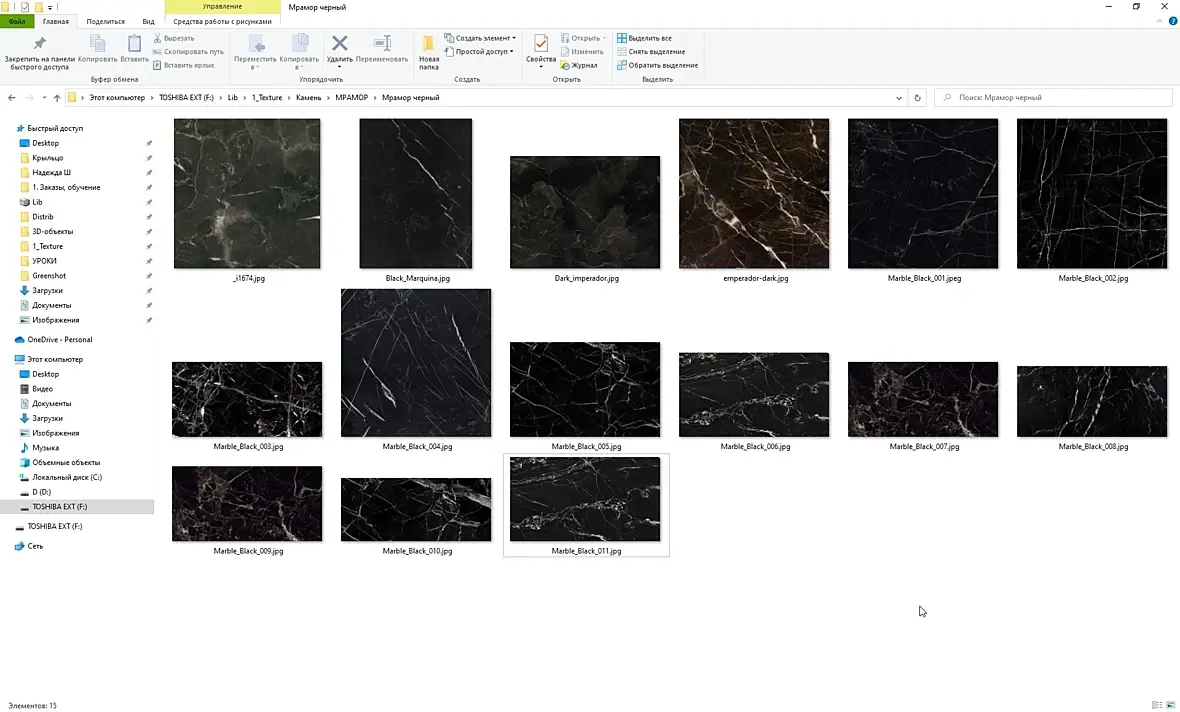Open Lib in Quick access sidebar
Screen dimensions: 1180x712
point(37,202)
